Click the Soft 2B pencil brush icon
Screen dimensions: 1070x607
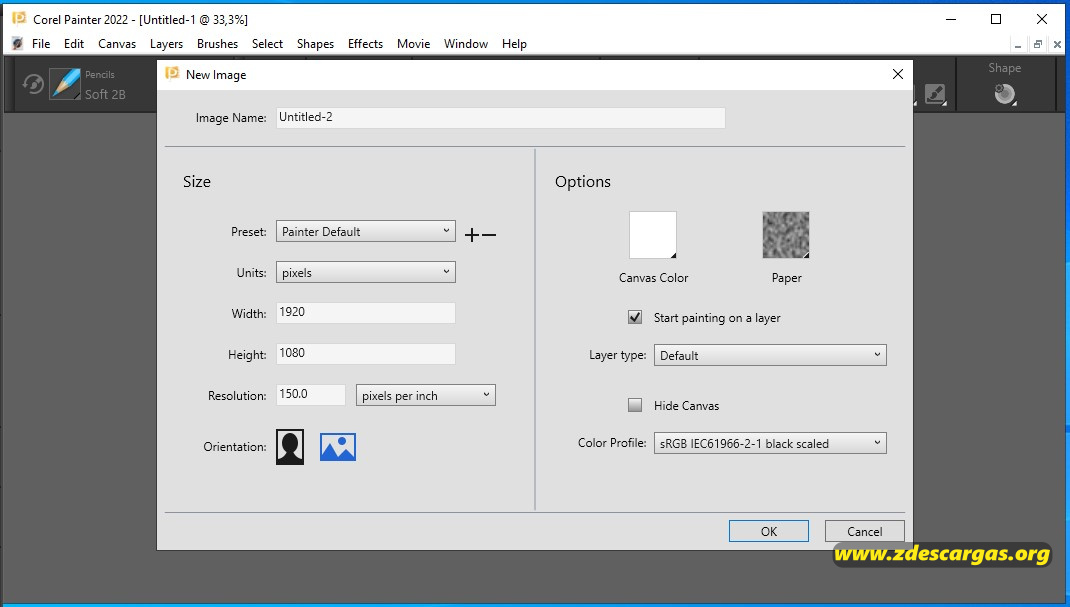pos(66,85)
